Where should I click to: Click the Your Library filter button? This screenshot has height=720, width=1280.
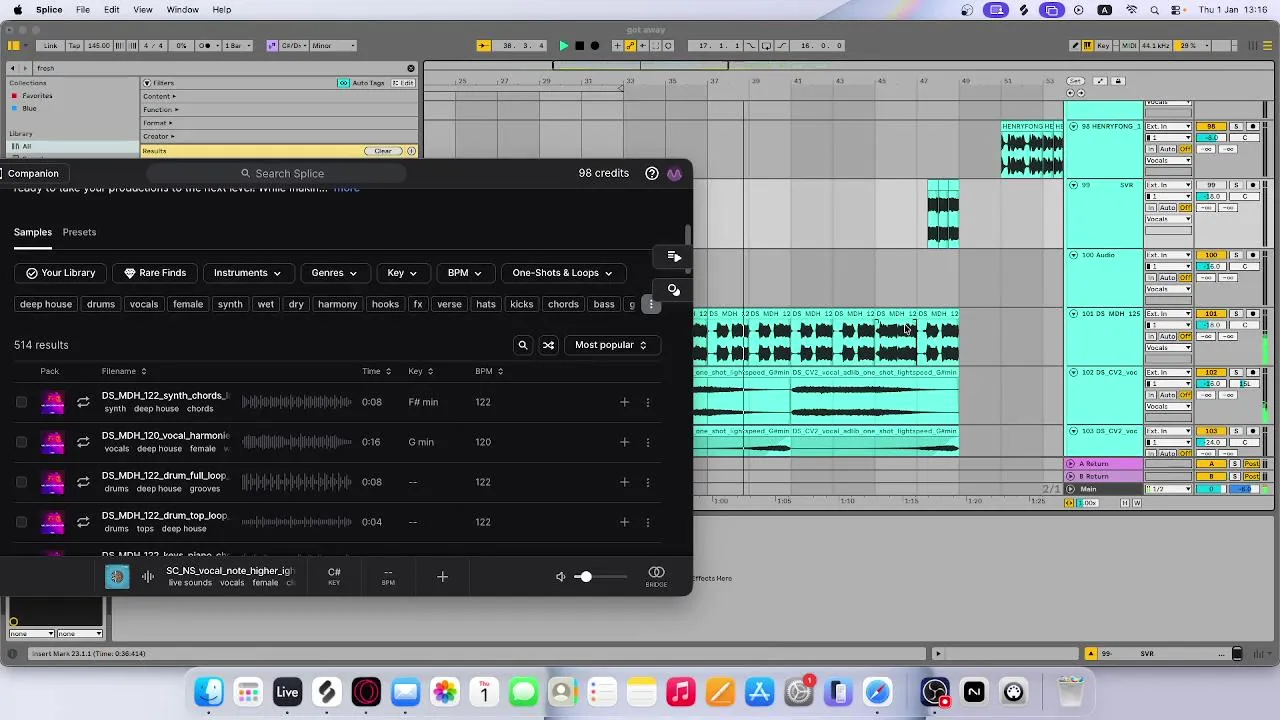coord(61,273)
